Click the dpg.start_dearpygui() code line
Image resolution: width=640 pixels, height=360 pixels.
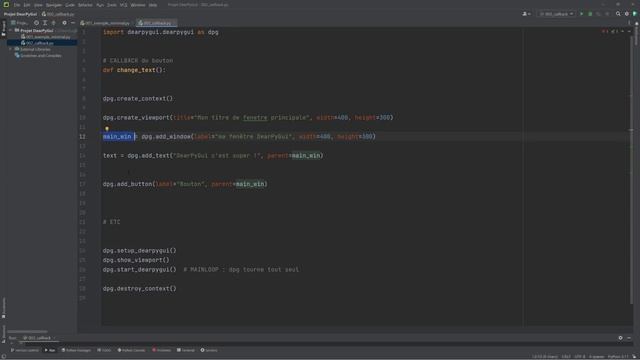point(140,269)
